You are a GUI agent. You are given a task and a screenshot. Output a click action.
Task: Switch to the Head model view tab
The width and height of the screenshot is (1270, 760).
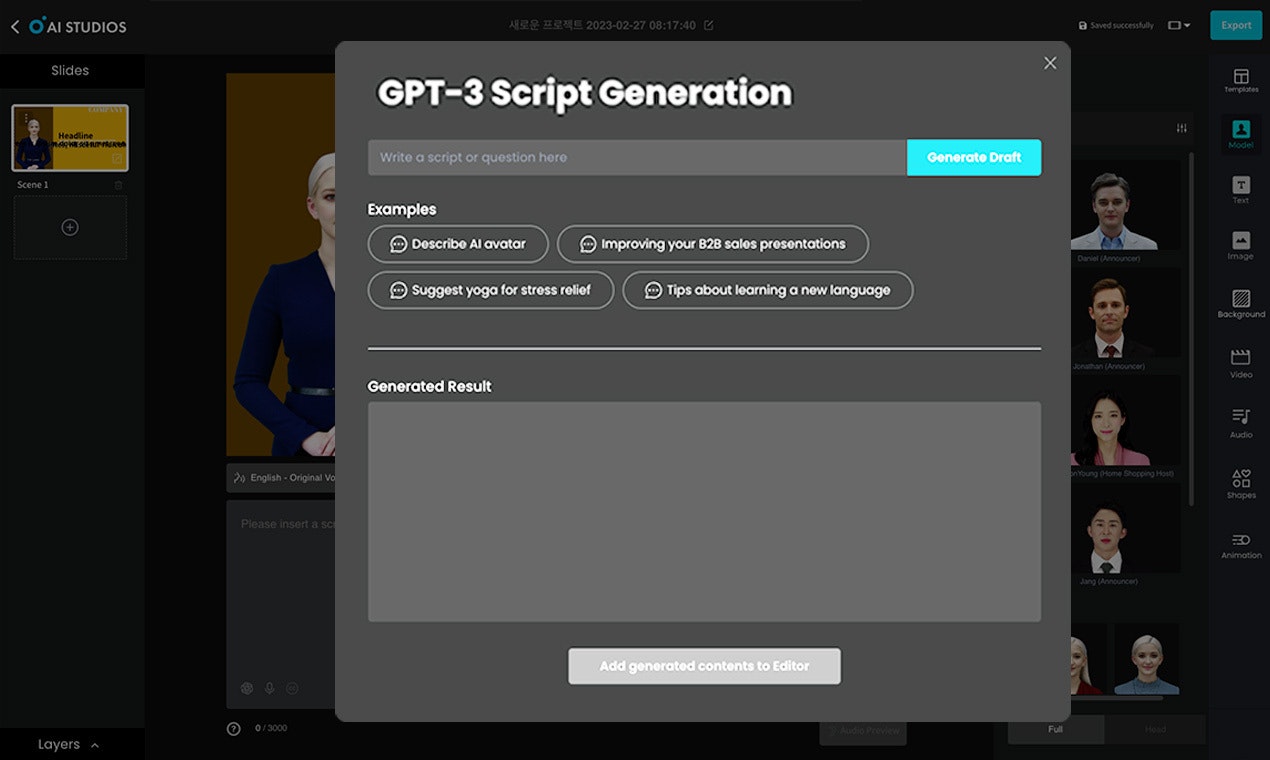coord(1155,729)
